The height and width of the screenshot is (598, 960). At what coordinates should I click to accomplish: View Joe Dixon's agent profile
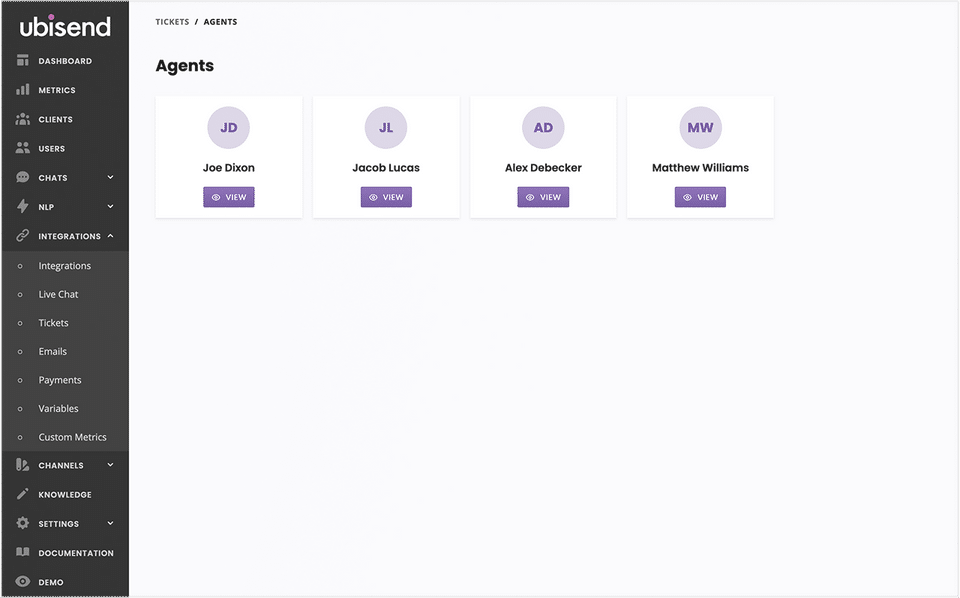(x=229, y=197)
